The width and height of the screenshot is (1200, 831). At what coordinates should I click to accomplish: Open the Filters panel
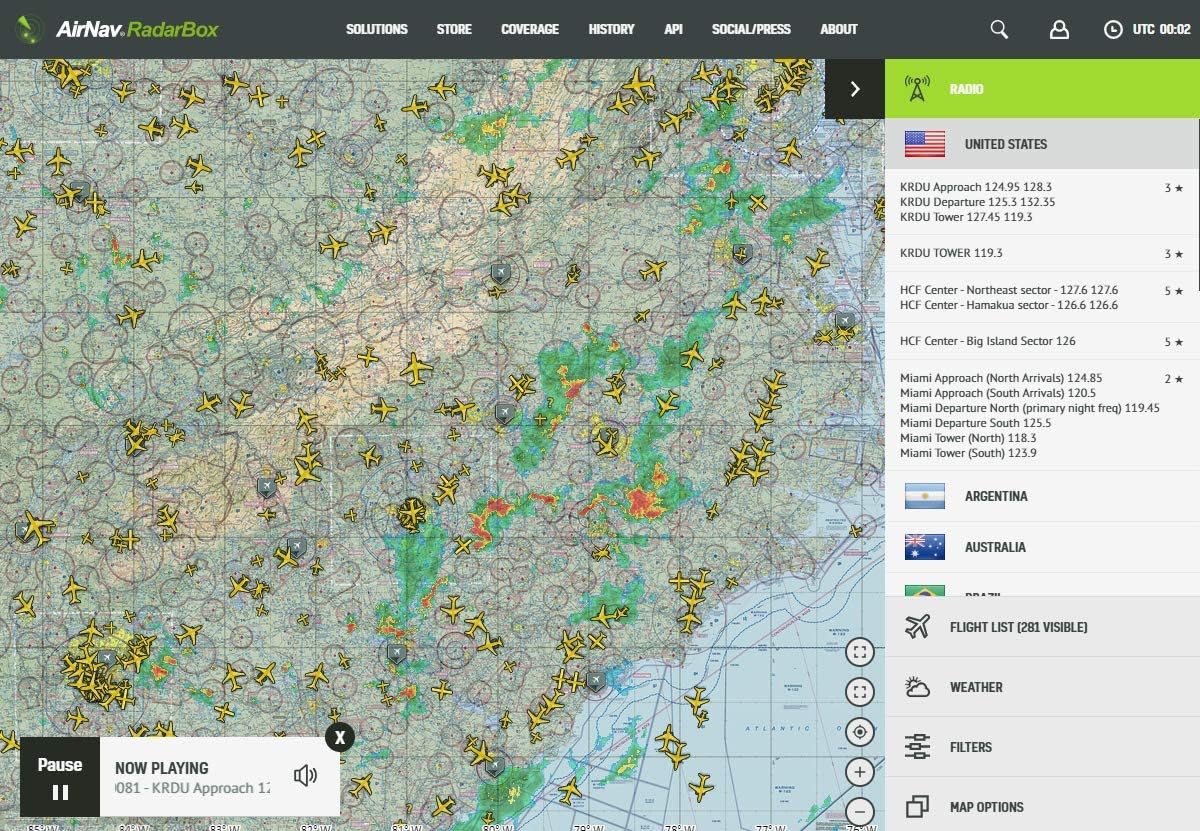970,747
